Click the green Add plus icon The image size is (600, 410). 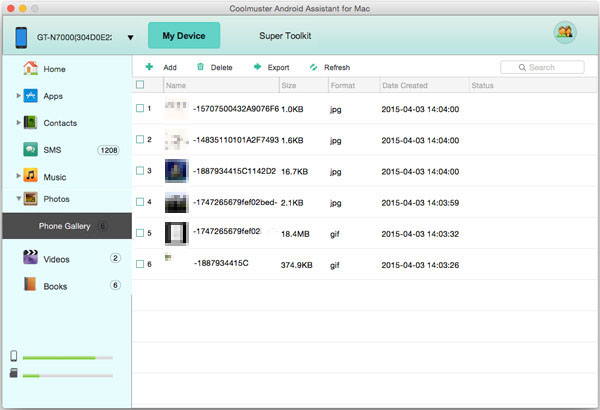(x=149, y=67)
